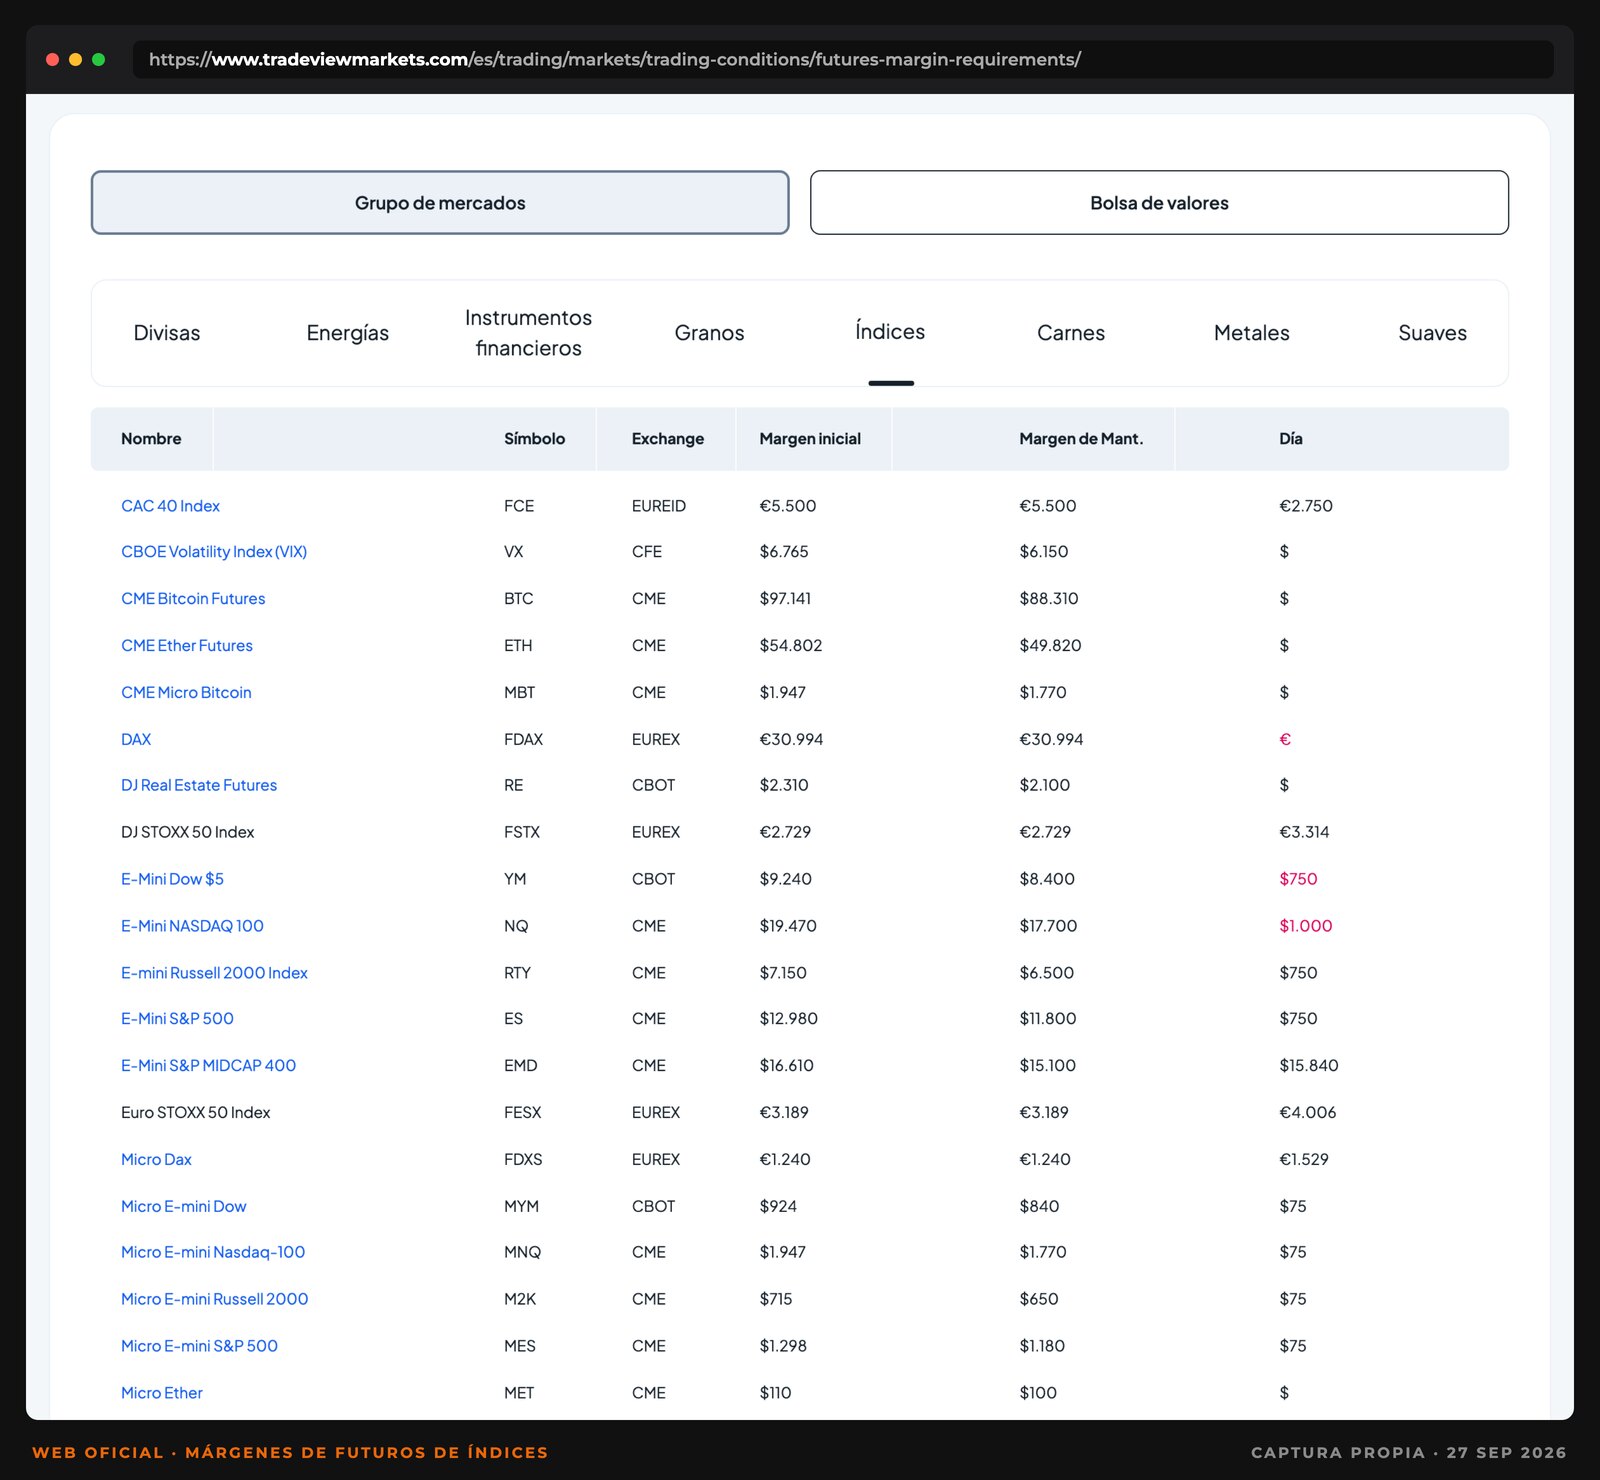The width and height of the screenshot is (1600, 1480).
Task: Click the M2K symbol cell
Action: pos(520,1299)
